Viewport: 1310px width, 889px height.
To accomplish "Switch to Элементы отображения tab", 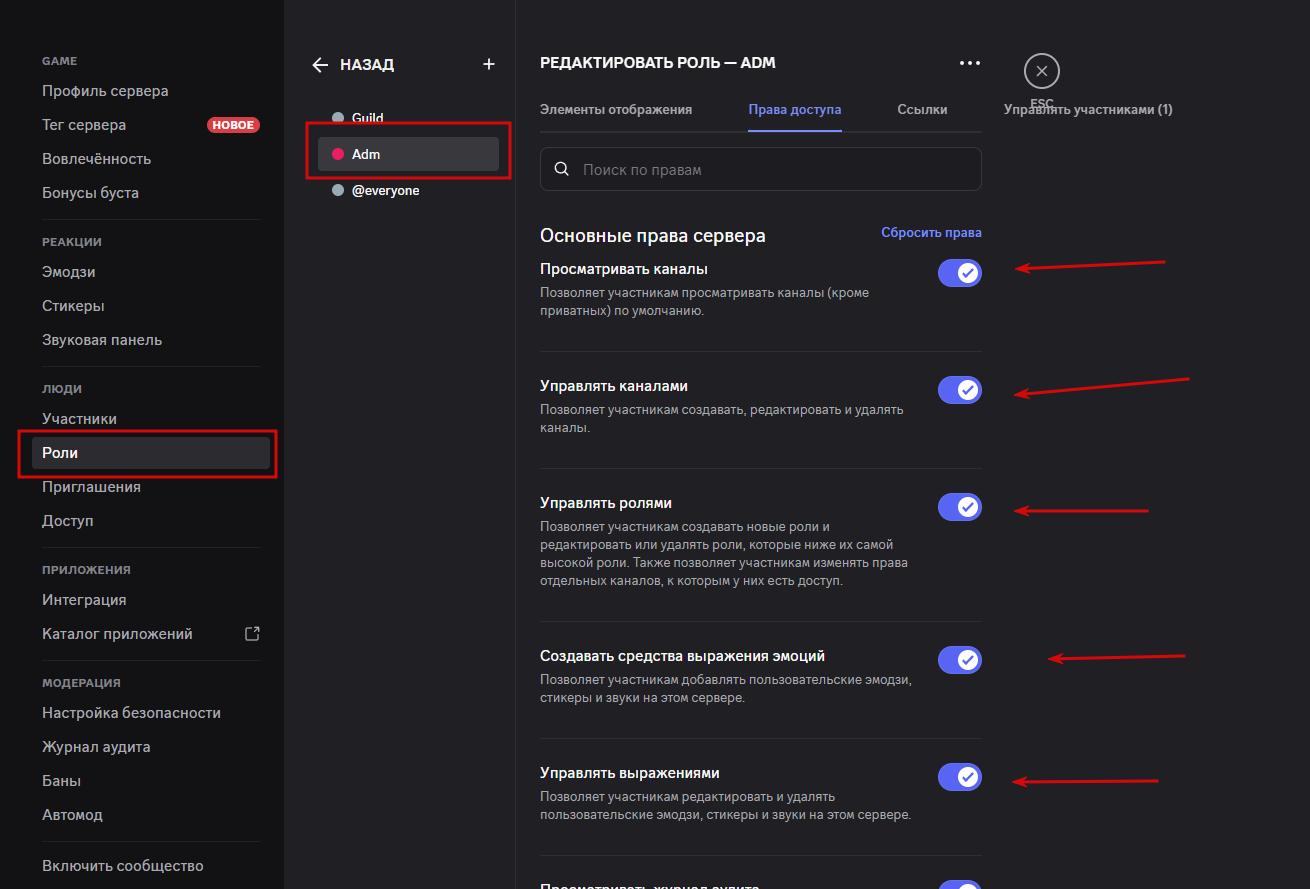I will (x=615, y=110).
